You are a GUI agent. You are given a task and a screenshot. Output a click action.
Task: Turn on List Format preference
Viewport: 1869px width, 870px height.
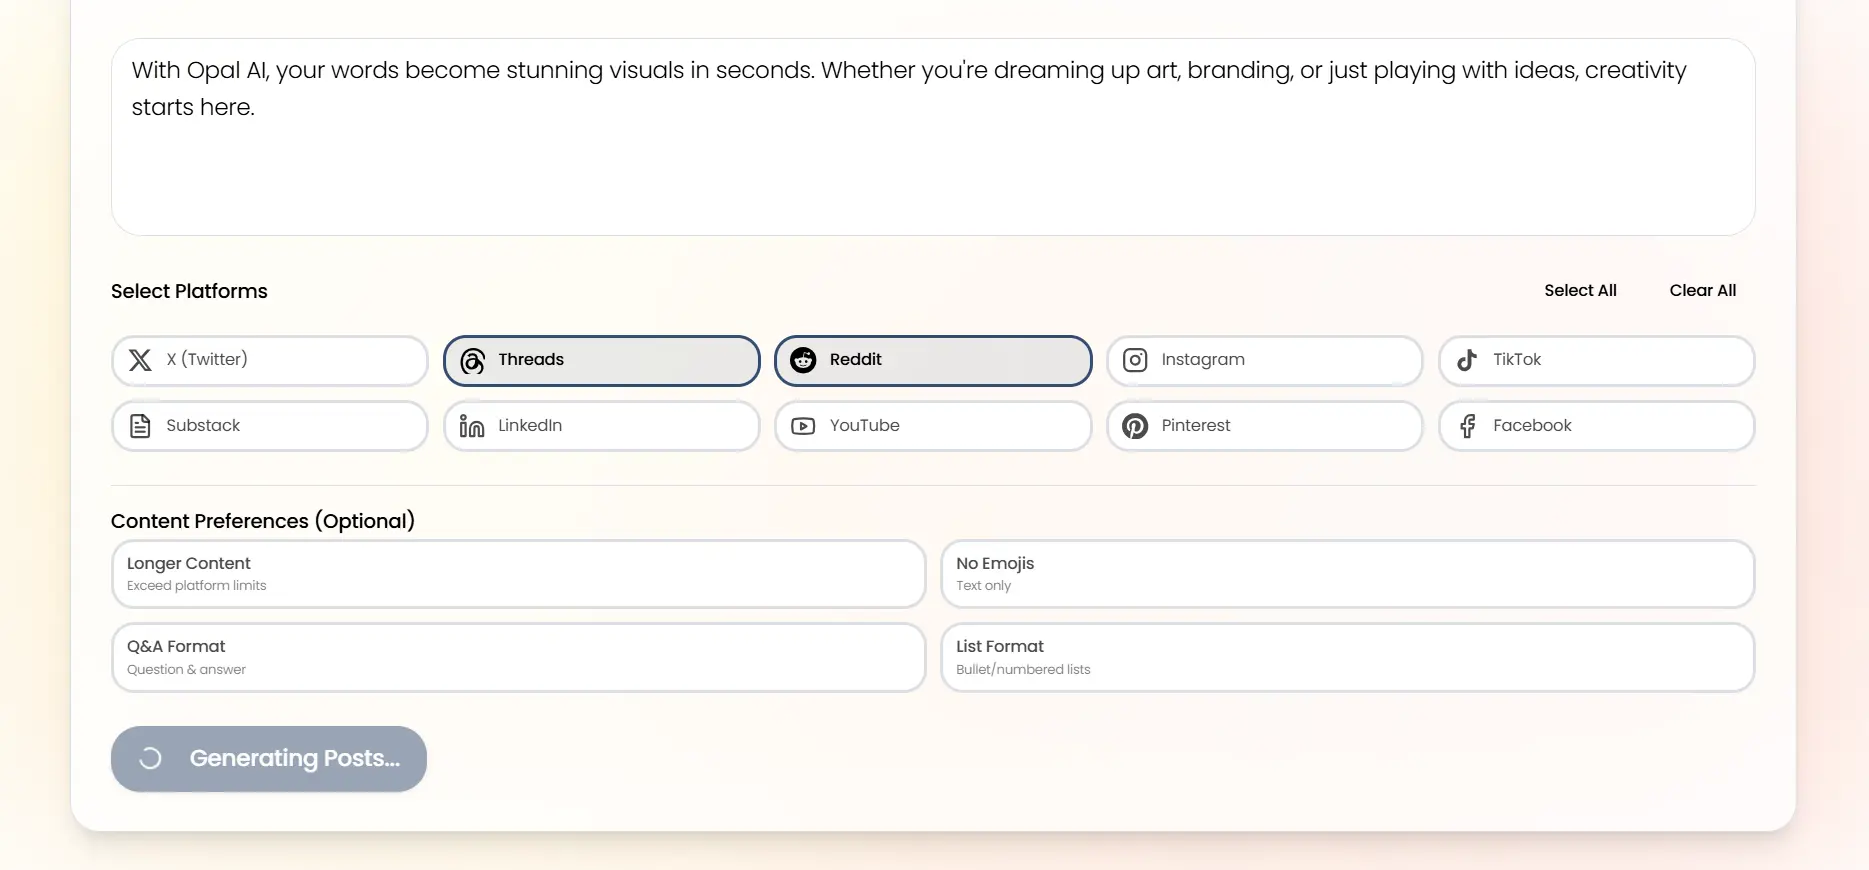pyautogui.click(x=1348, y=657)
